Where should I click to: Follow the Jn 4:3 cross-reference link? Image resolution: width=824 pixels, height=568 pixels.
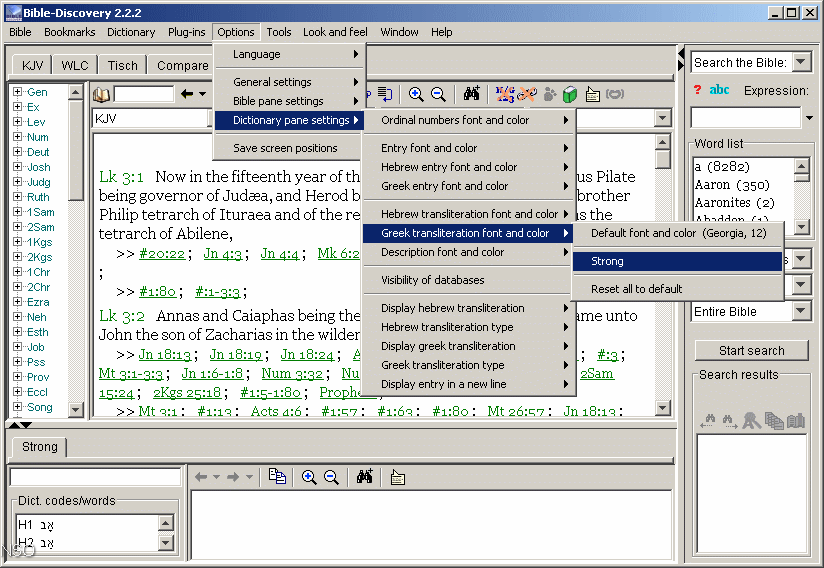point(223,253)
